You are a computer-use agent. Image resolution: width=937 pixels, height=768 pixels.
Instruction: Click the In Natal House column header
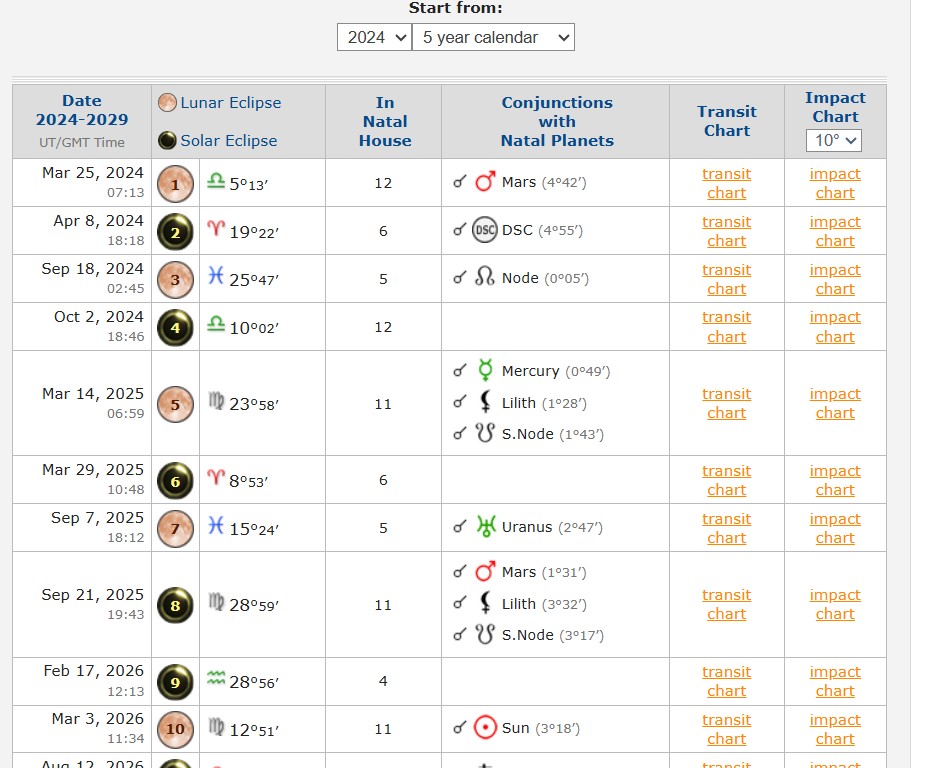[x=385, y=121]
